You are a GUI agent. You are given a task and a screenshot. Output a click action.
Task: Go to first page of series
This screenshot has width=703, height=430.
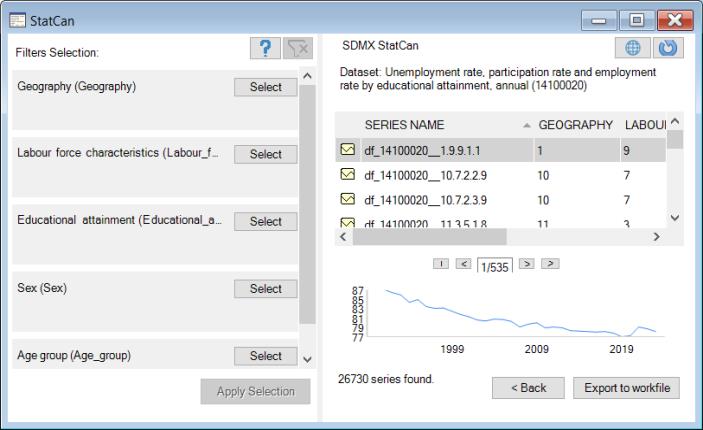coord(441,263)
